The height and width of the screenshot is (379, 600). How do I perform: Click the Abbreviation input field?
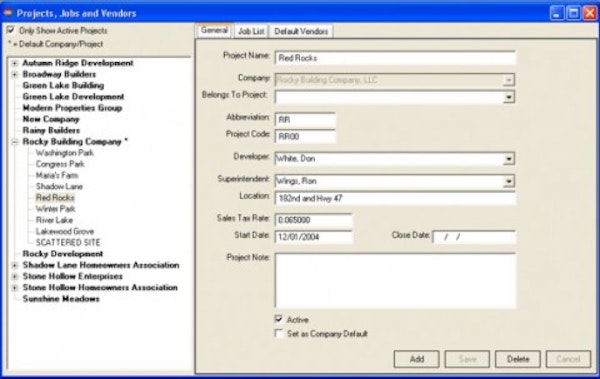[305, 120]
